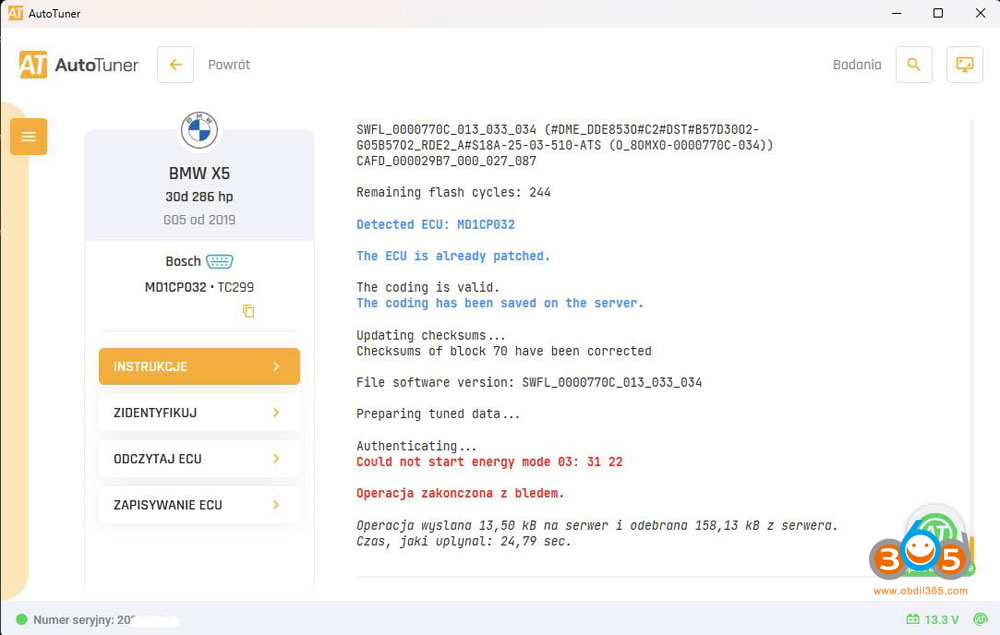Viewport: 1000px width, 635px height.
Task: Click the 'Czas, jaki uplynal' elapsed time line
Action: point(464,541)
